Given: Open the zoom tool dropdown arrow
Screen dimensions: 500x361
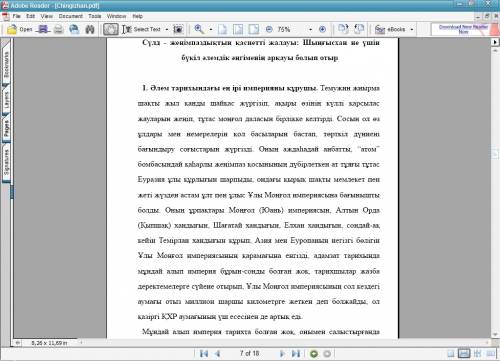Looking at the screenshot, I should pyautogui.click(x=211, y=29).
